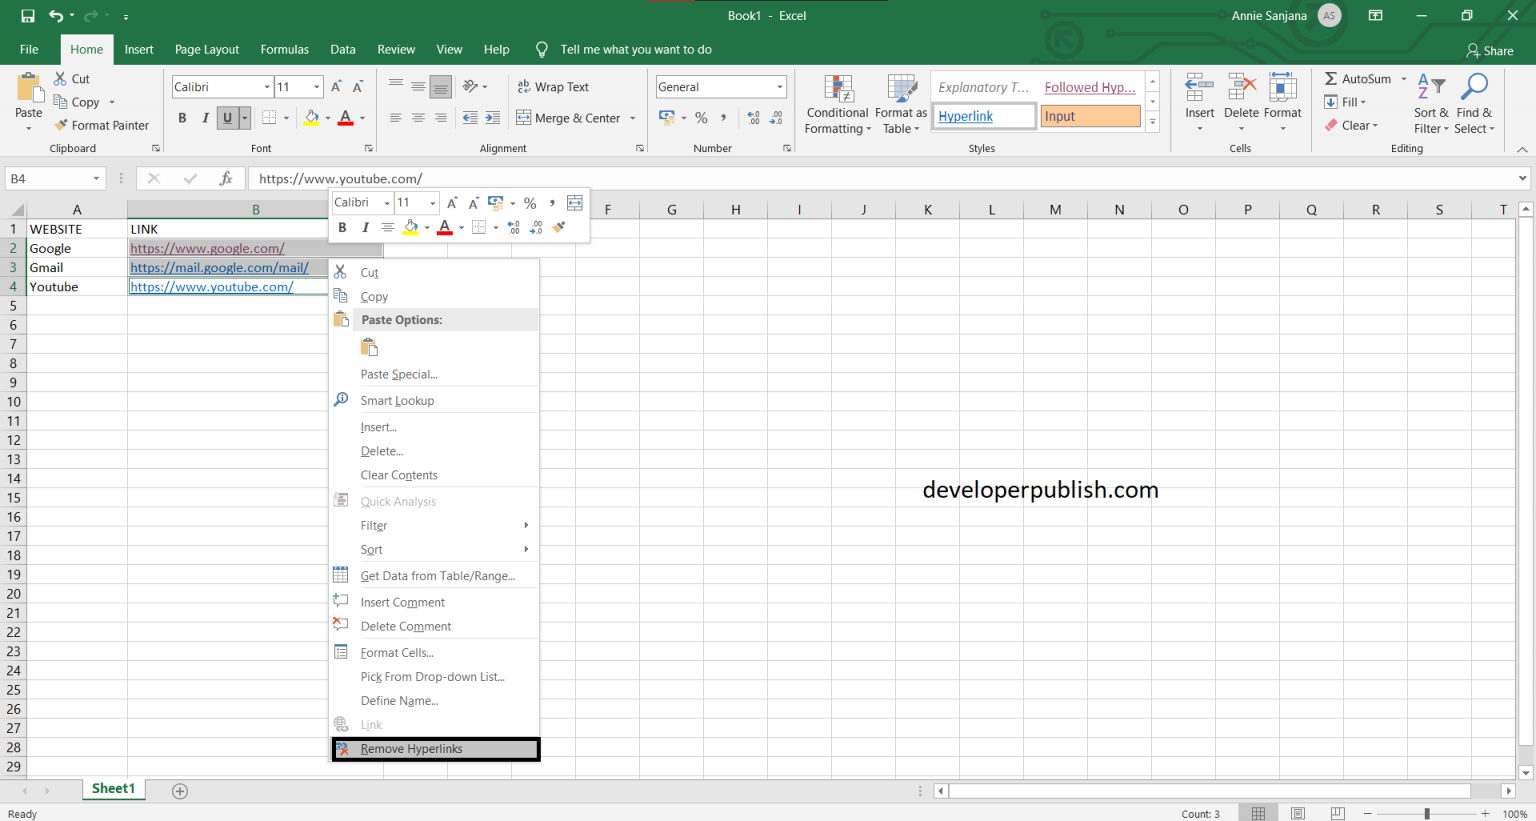Toggle underline formatting
Screen dimensions: 1536x821
228,117
